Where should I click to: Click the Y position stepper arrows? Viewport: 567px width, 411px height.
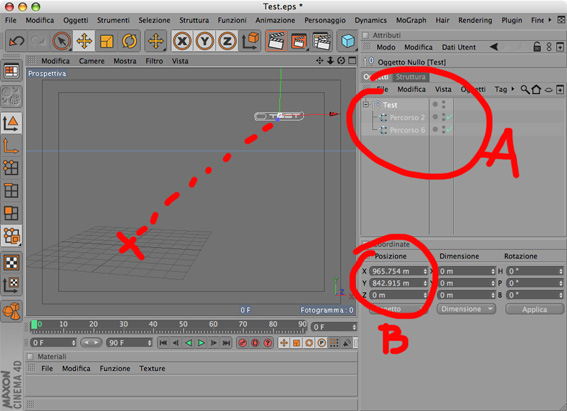coord(425,283)
